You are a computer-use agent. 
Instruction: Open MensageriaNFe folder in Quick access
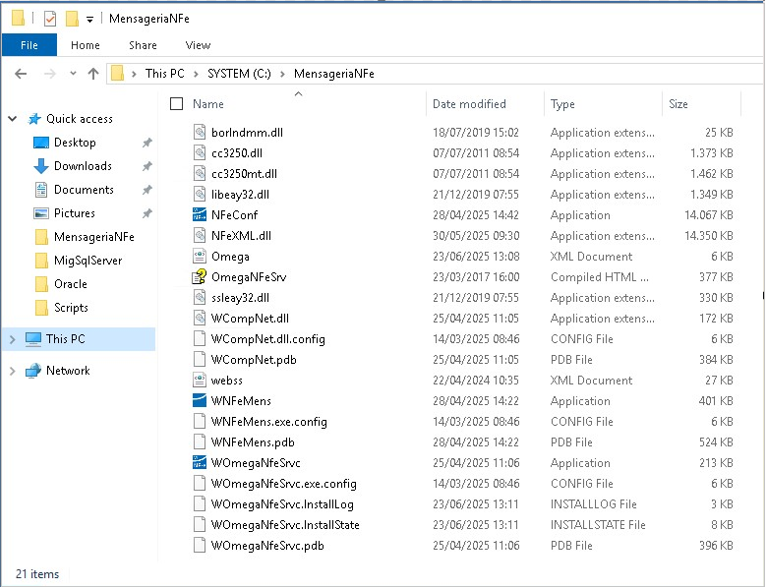pyautogui.click(x=94, y=237)
